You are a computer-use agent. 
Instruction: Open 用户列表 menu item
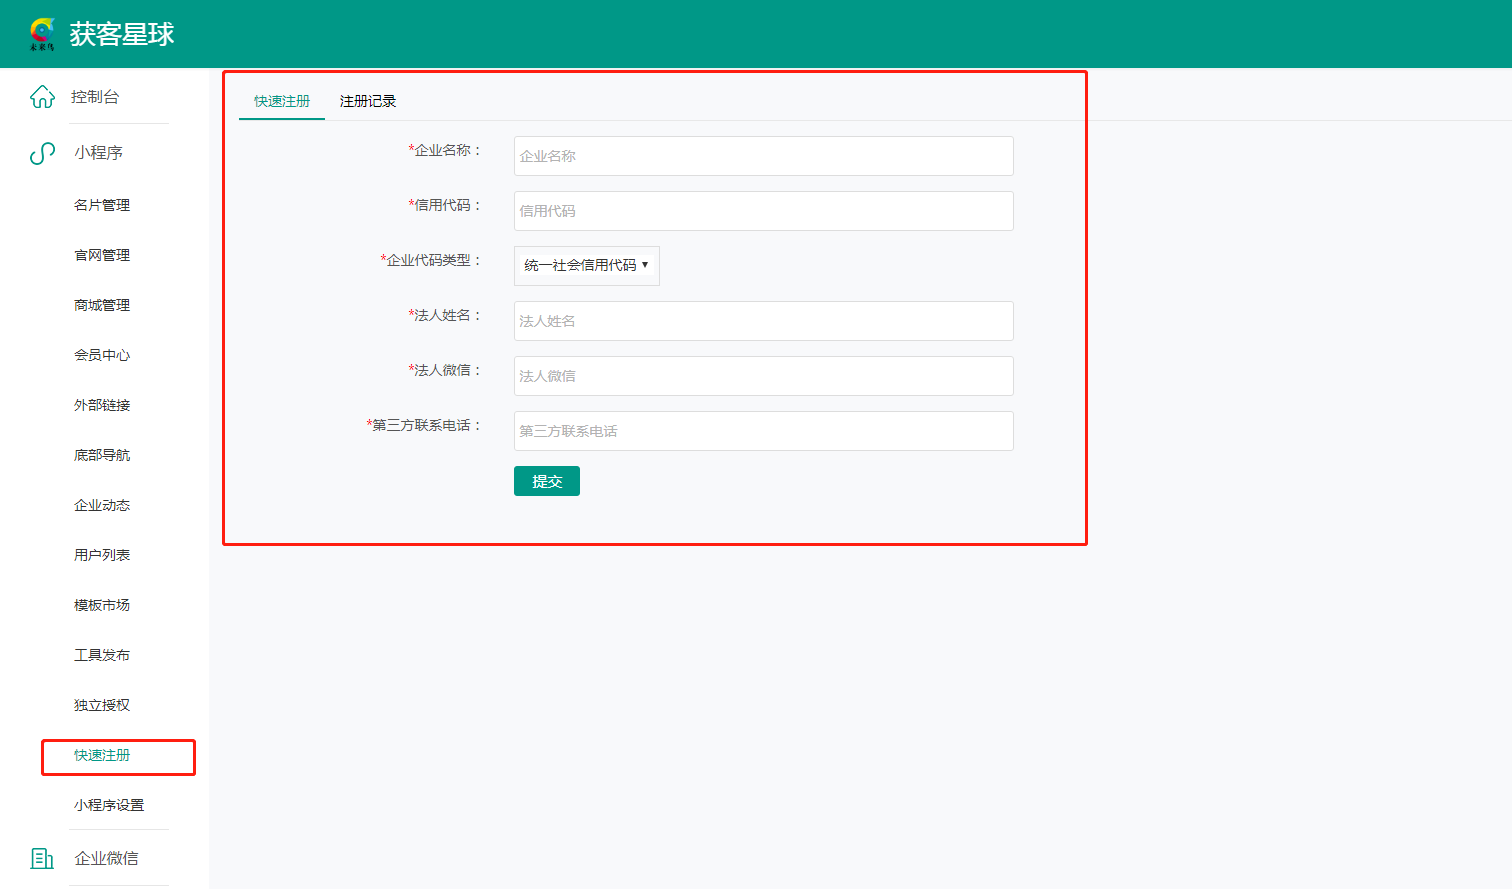(102, 555)
